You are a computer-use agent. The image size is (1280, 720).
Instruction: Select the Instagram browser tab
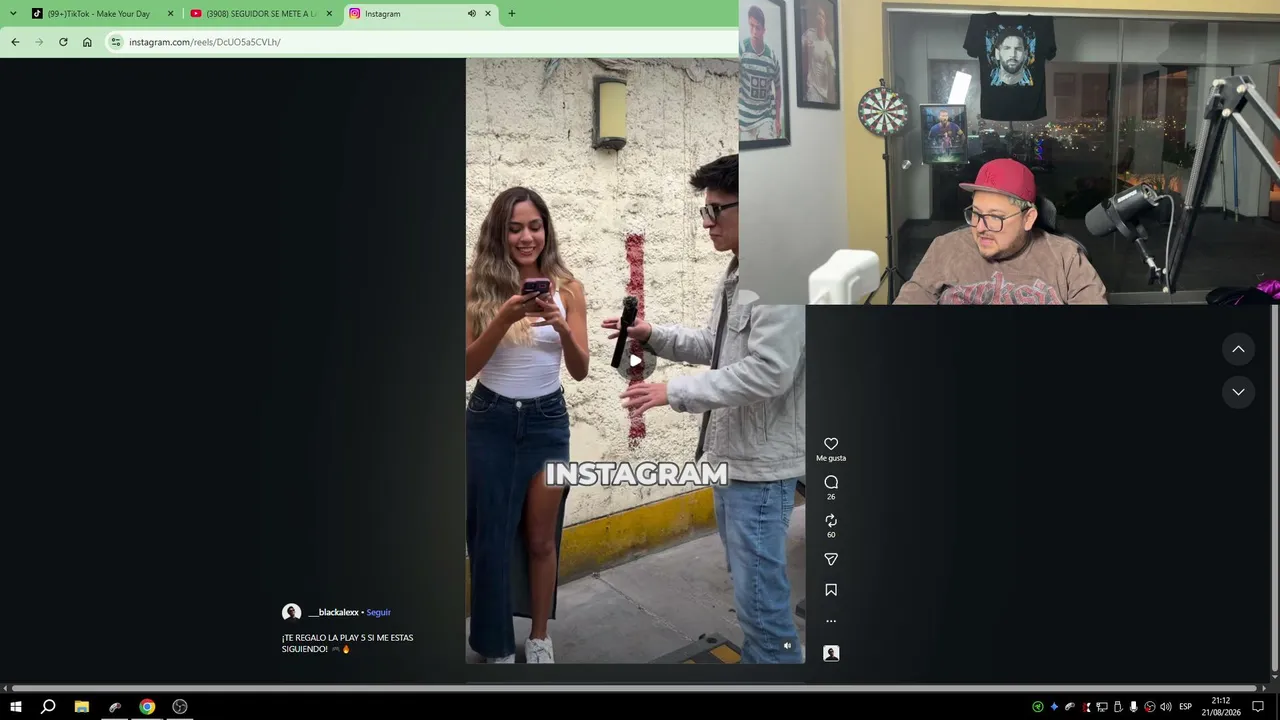(x=420, y=14)
